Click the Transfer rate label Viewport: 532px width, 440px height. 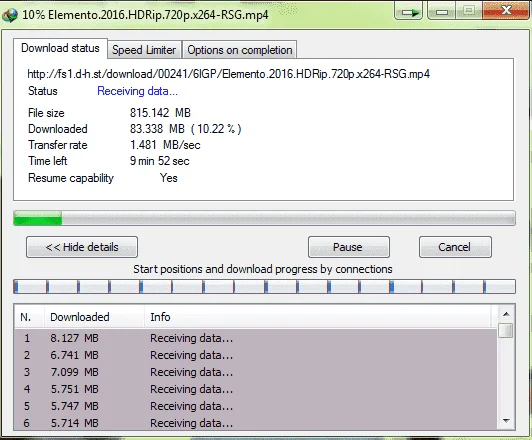[x=58, y=145]
